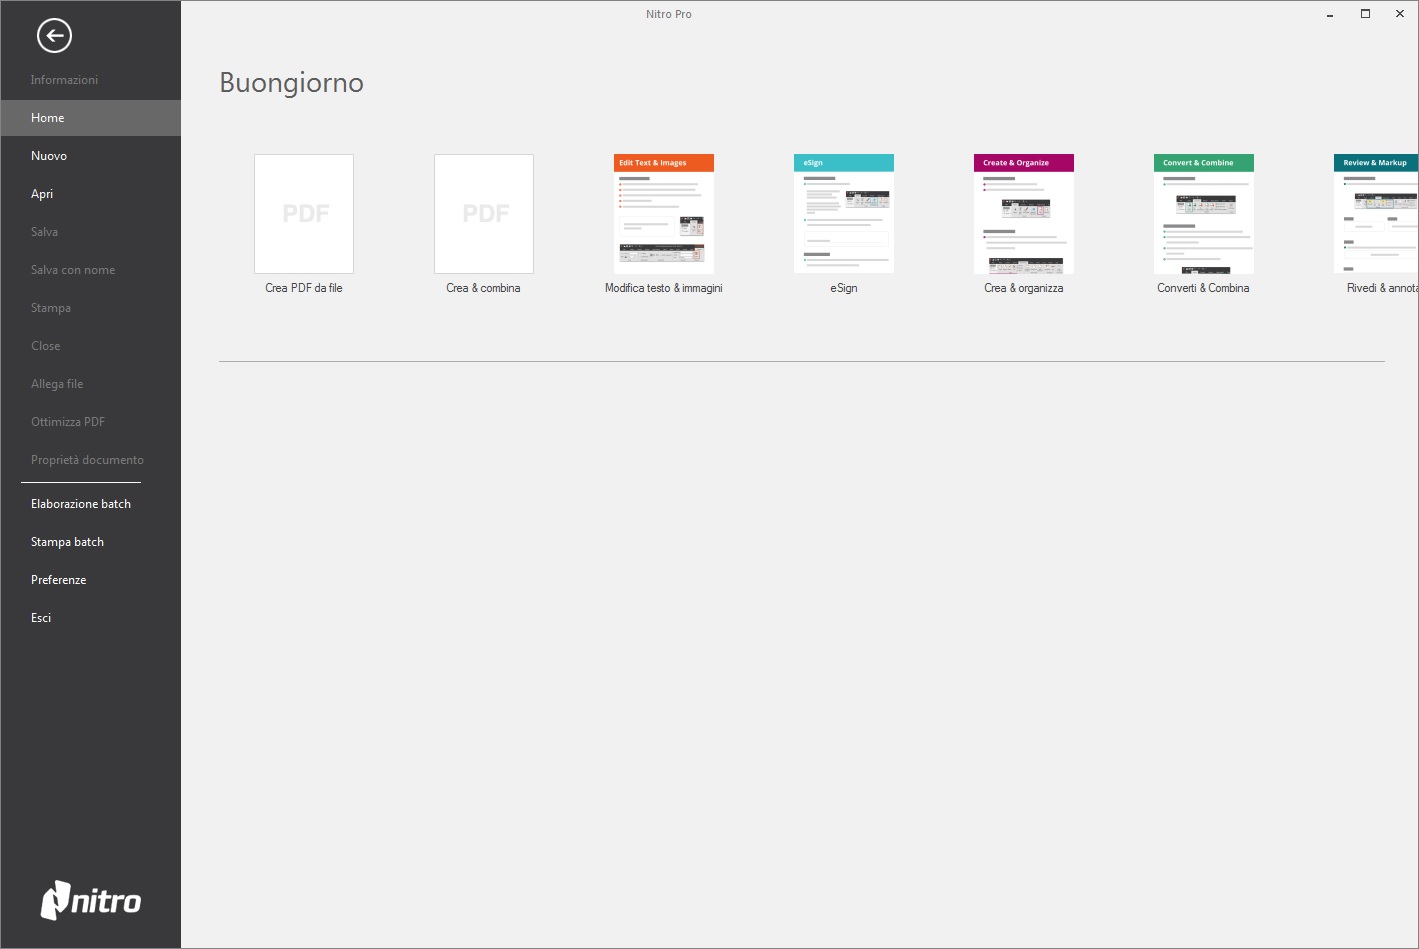Click the Modifica testo & immagini label
The width and height of the screenshot is (1419, 949).
tap(664, 288)
